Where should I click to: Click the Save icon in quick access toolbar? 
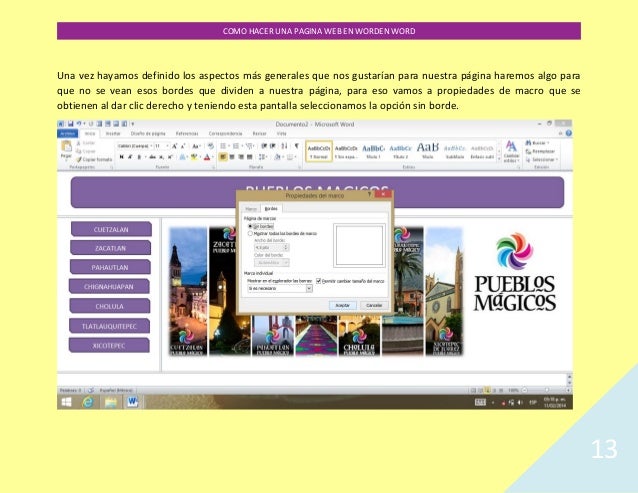[x=70, y=124]
